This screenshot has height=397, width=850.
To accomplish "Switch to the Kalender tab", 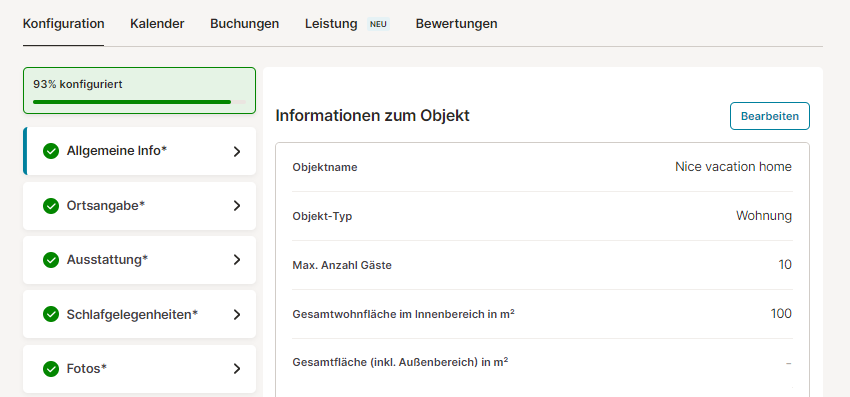I will tap(157, 24).
